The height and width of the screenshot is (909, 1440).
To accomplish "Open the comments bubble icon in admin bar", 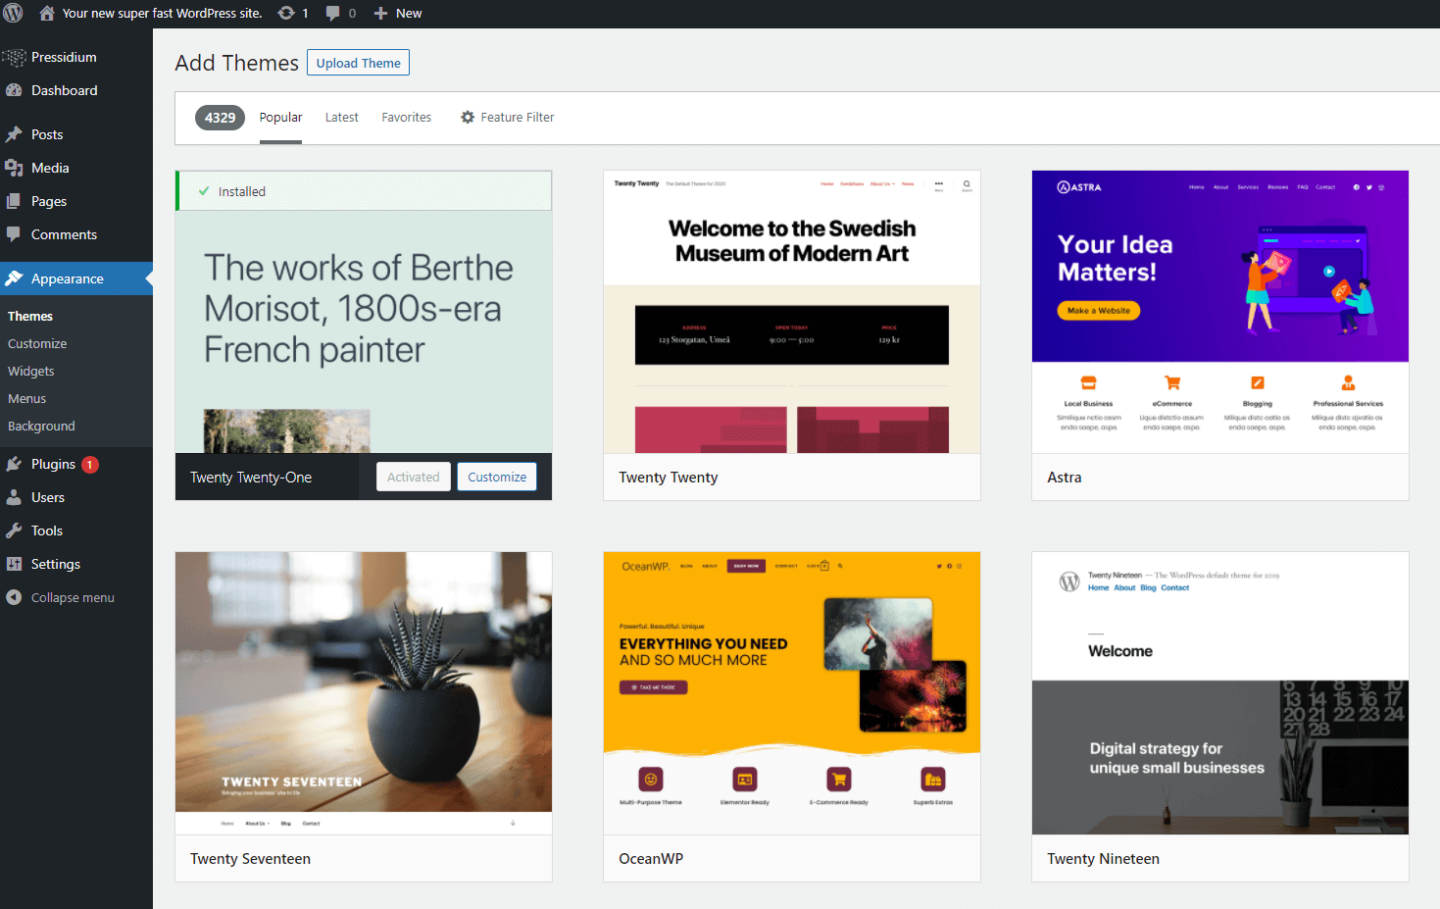I will [333, 13].
